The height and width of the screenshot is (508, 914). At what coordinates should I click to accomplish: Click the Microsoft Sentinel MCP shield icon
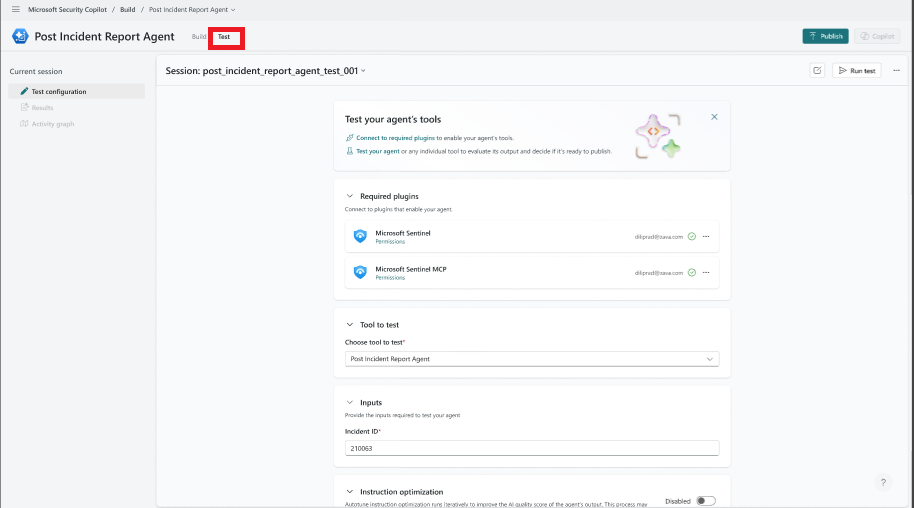360,272
